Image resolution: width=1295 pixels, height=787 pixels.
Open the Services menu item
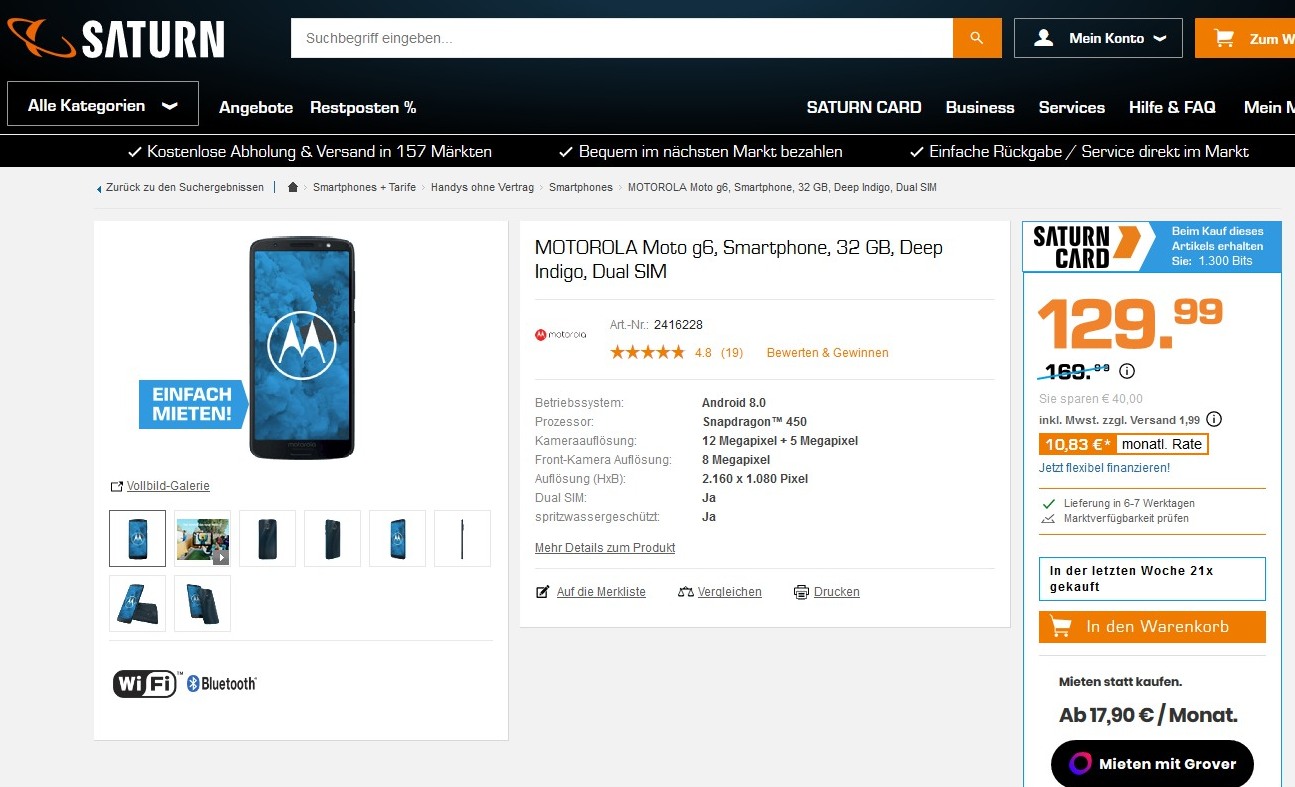[x=1072, y=107]
